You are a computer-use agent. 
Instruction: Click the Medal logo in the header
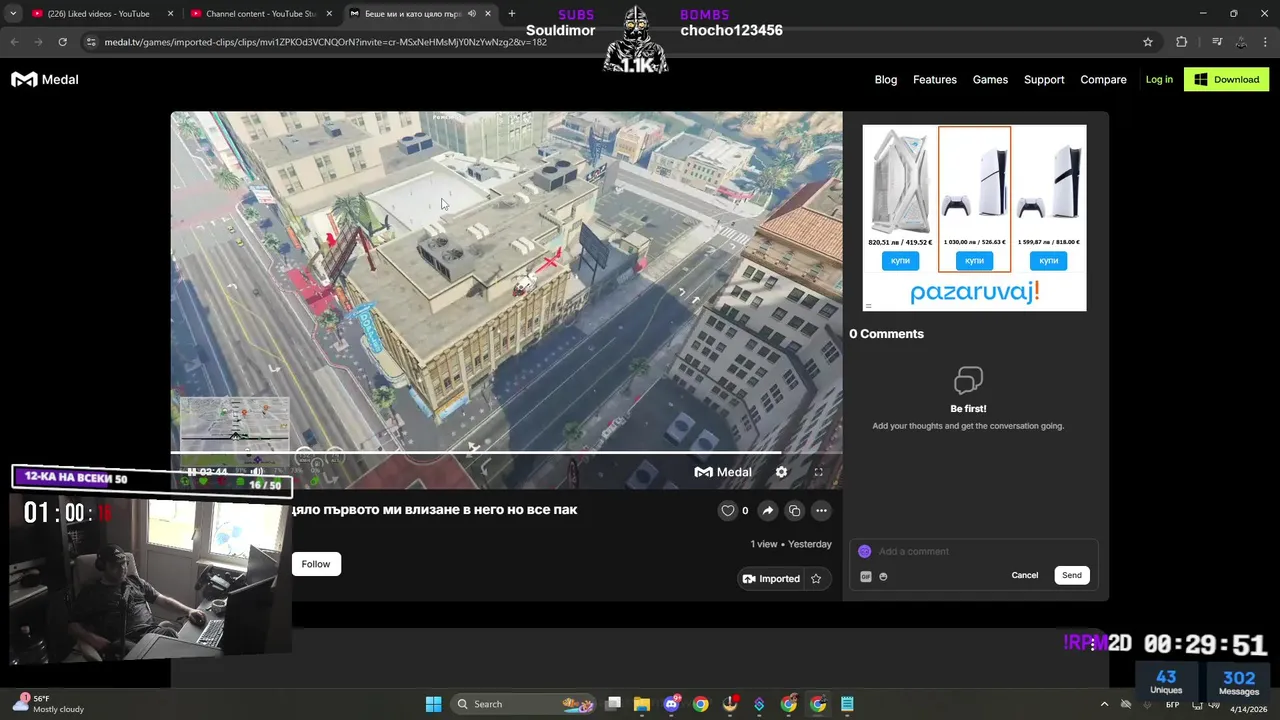(45, 79)
